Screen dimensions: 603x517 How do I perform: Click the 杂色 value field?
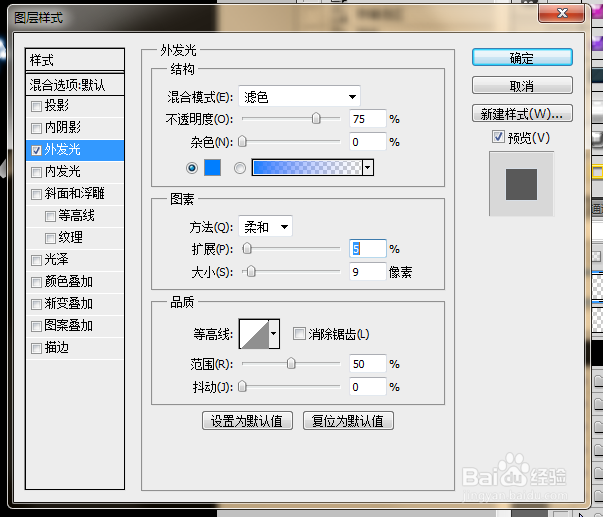[x=367, y=142]
